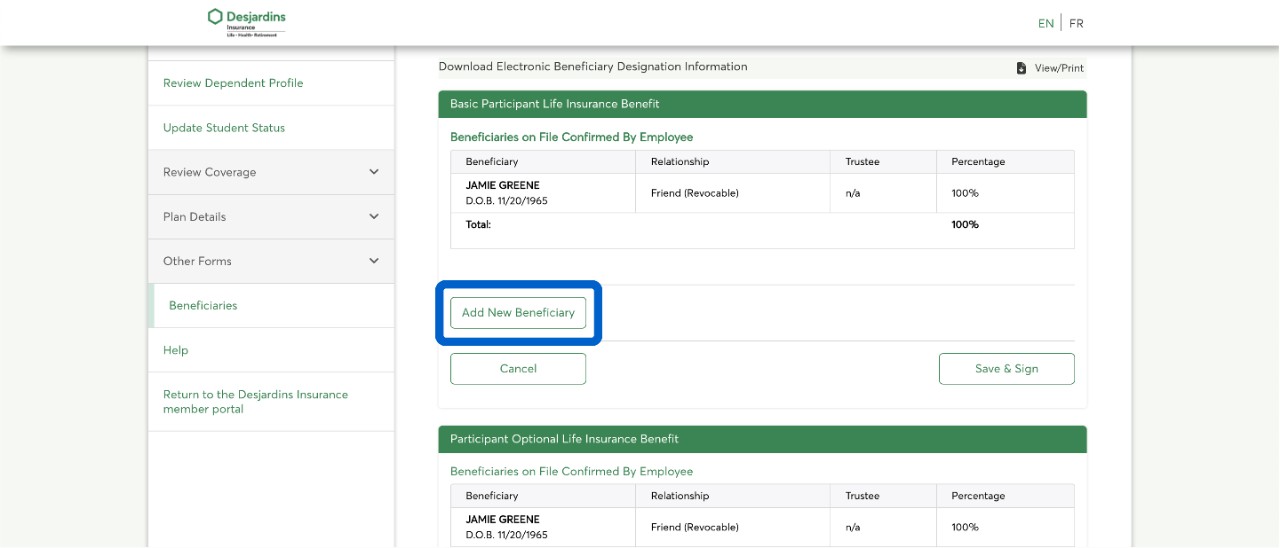The image size is (1280, 548).
Task: Expand the Plan Details chevron
Action: (x=374, y=217)
